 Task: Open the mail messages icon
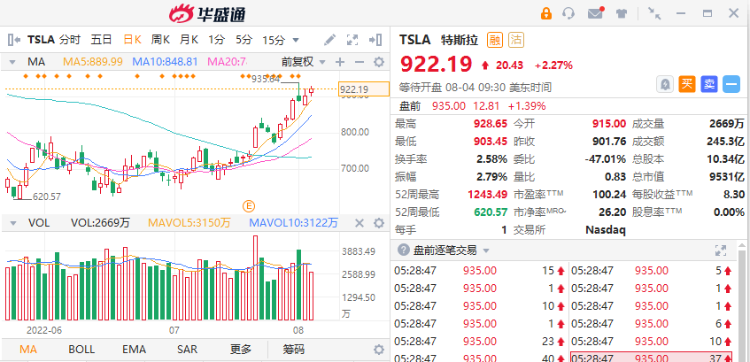coord(596,13)
